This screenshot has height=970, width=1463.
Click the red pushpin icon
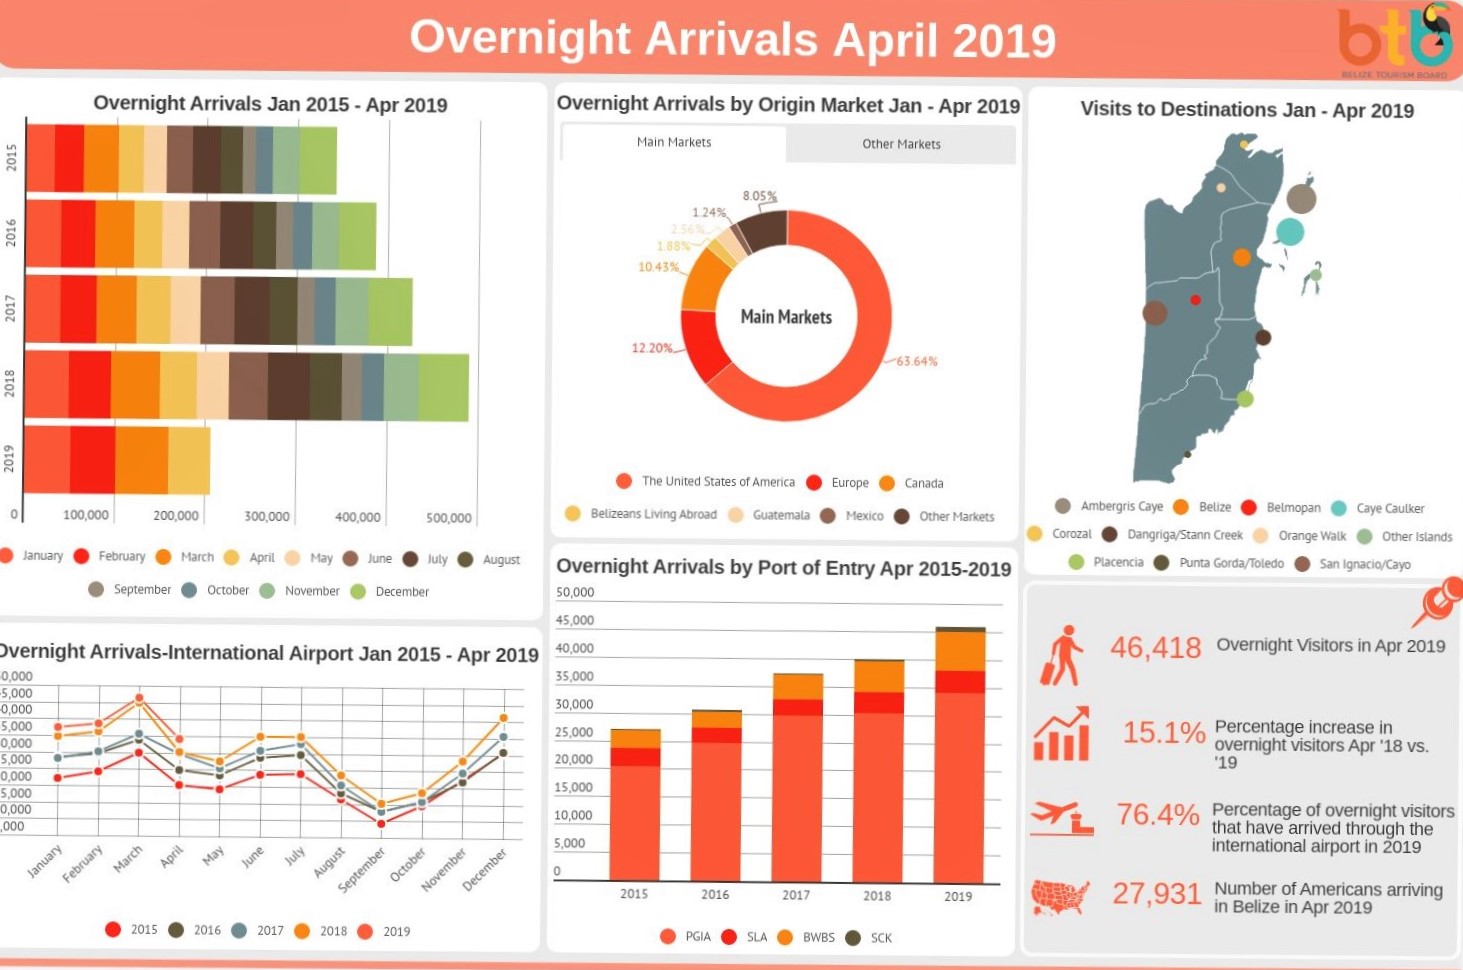click(x=1440, y=602)
